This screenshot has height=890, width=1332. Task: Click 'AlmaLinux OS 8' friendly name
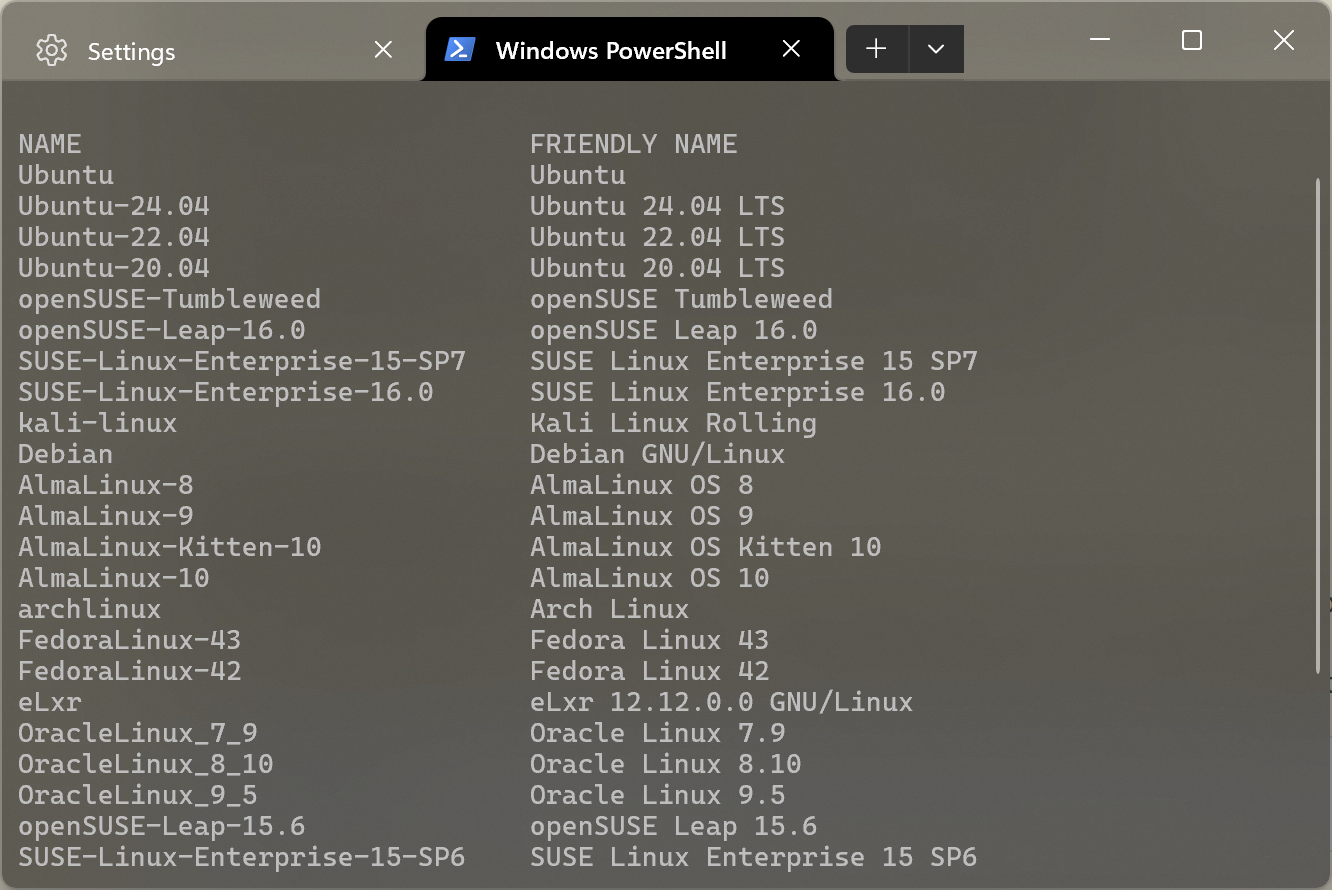tap(642, 485)
